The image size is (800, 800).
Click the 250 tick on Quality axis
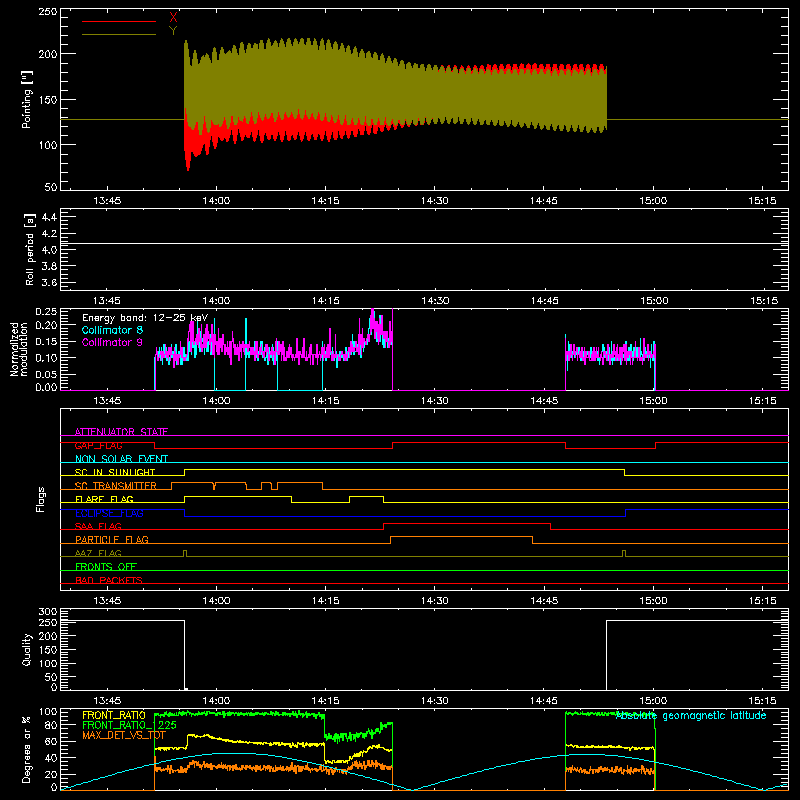48,622
